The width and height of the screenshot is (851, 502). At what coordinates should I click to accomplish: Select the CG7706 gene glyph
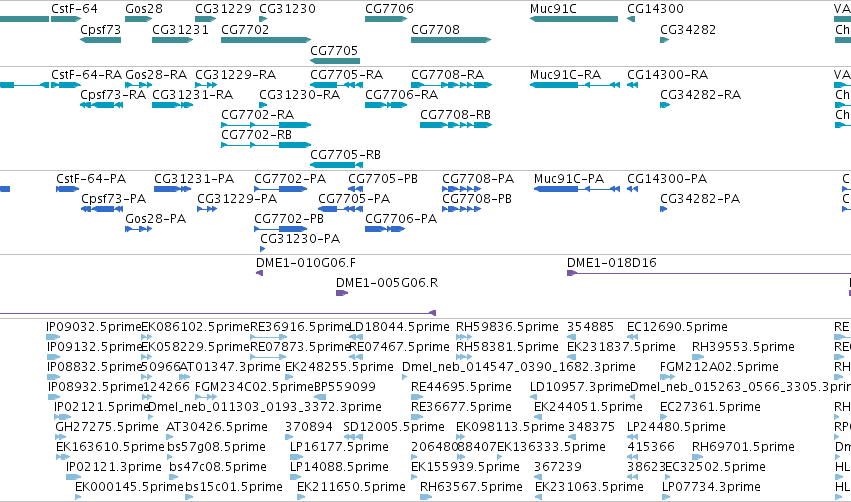coord(386,19)
